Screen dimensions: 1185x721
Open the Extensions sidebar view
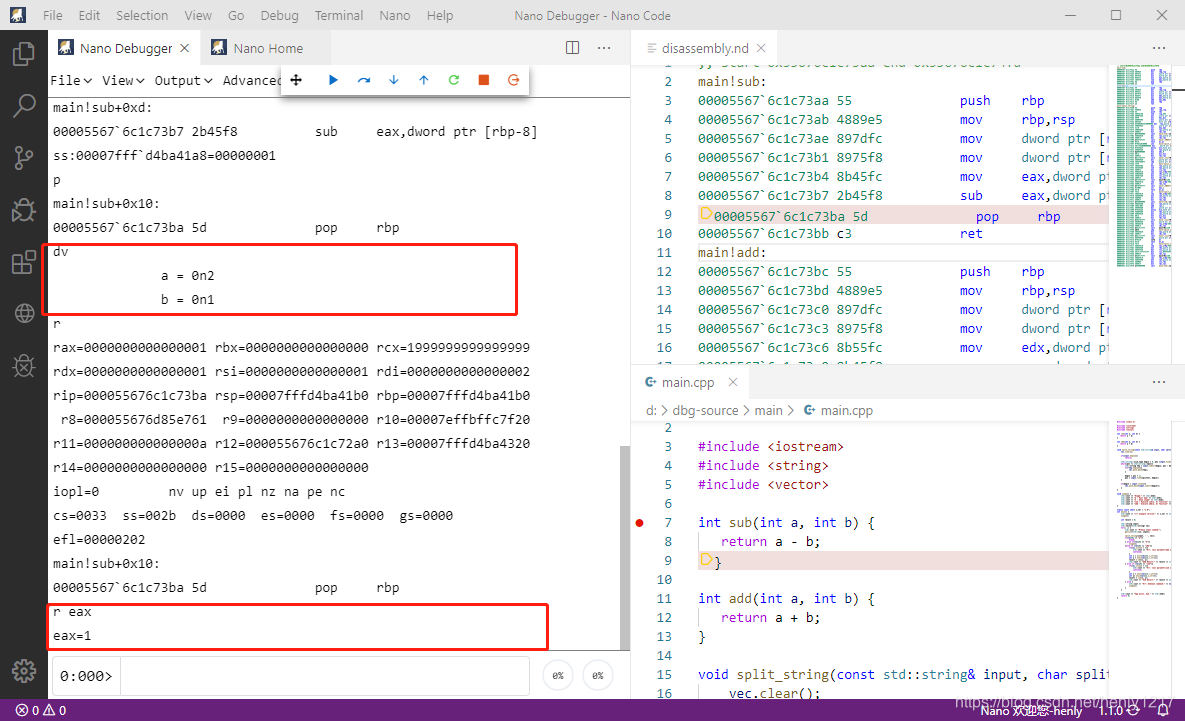pyautogui.click(x=23, y=263)
